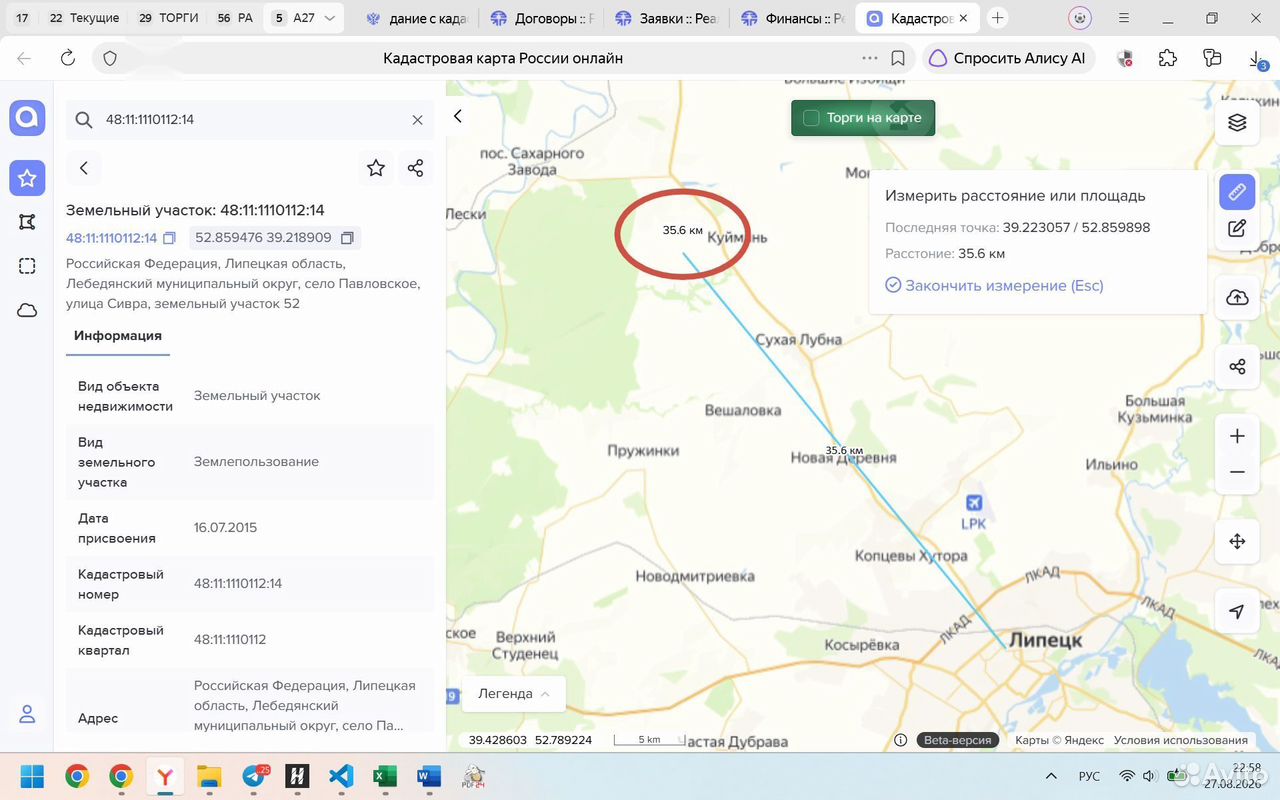
Task: Open the map info icon near Beta-версия
Action: tap(901, 740)
